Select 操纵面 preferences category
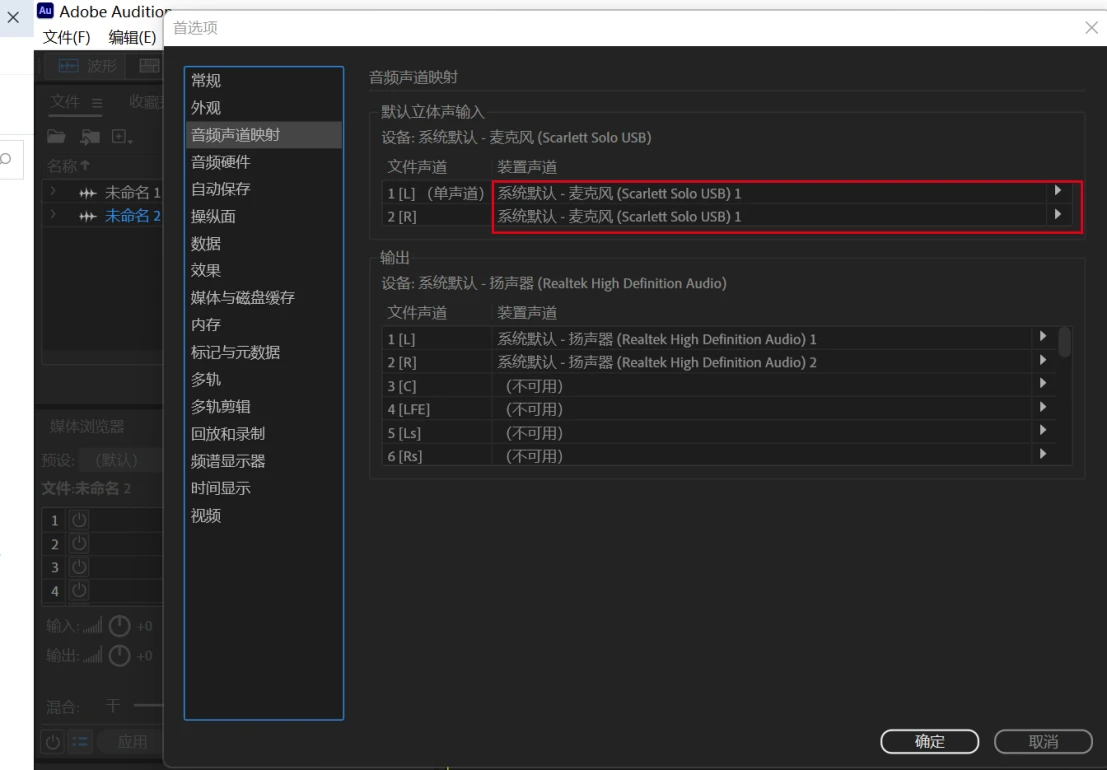1107x770 pixels. point(264,217)
